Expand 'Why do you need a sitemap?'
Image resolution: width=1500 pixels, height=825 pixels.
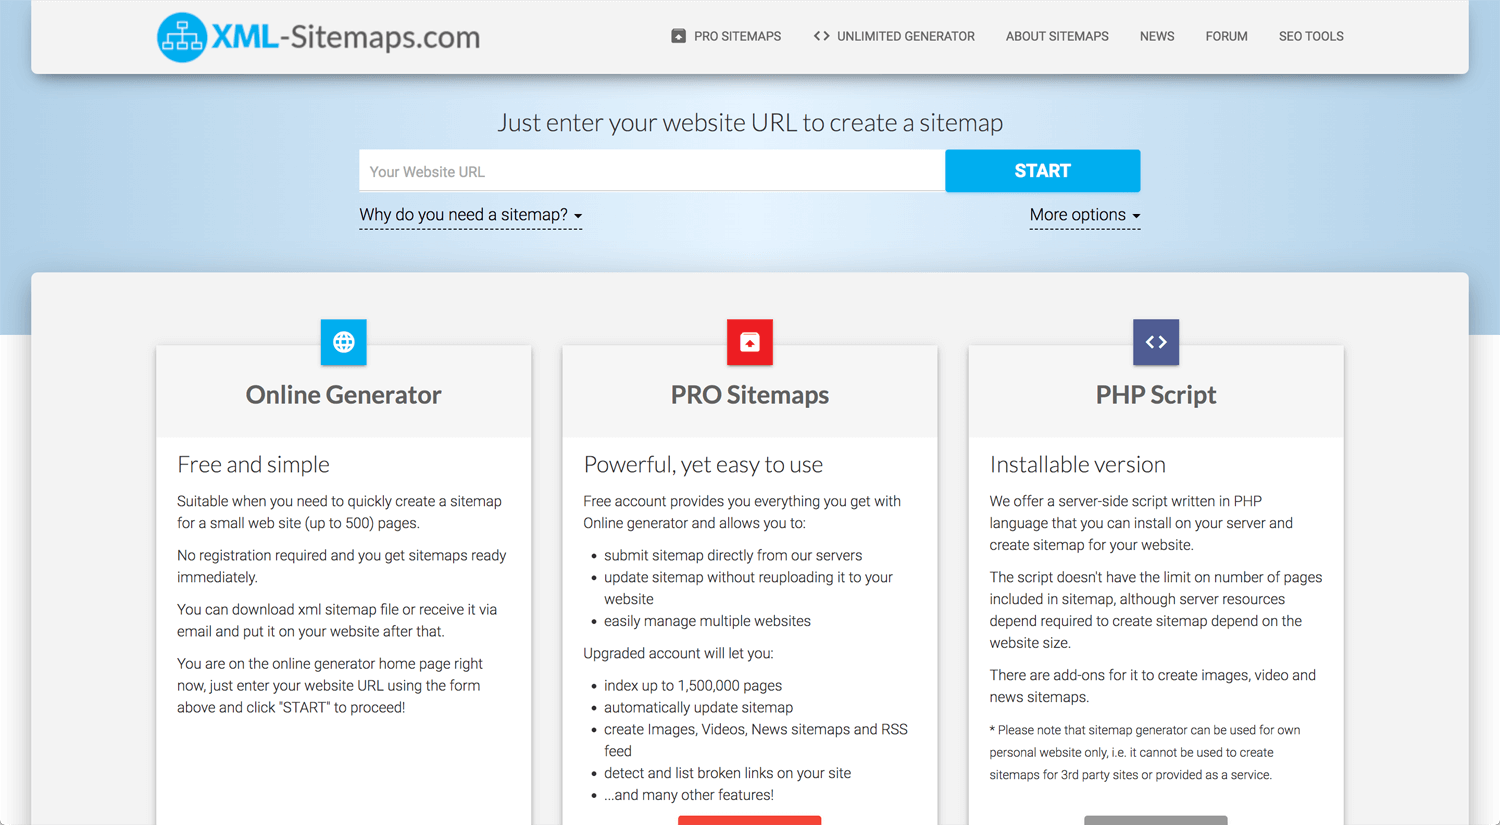point(470,215)
